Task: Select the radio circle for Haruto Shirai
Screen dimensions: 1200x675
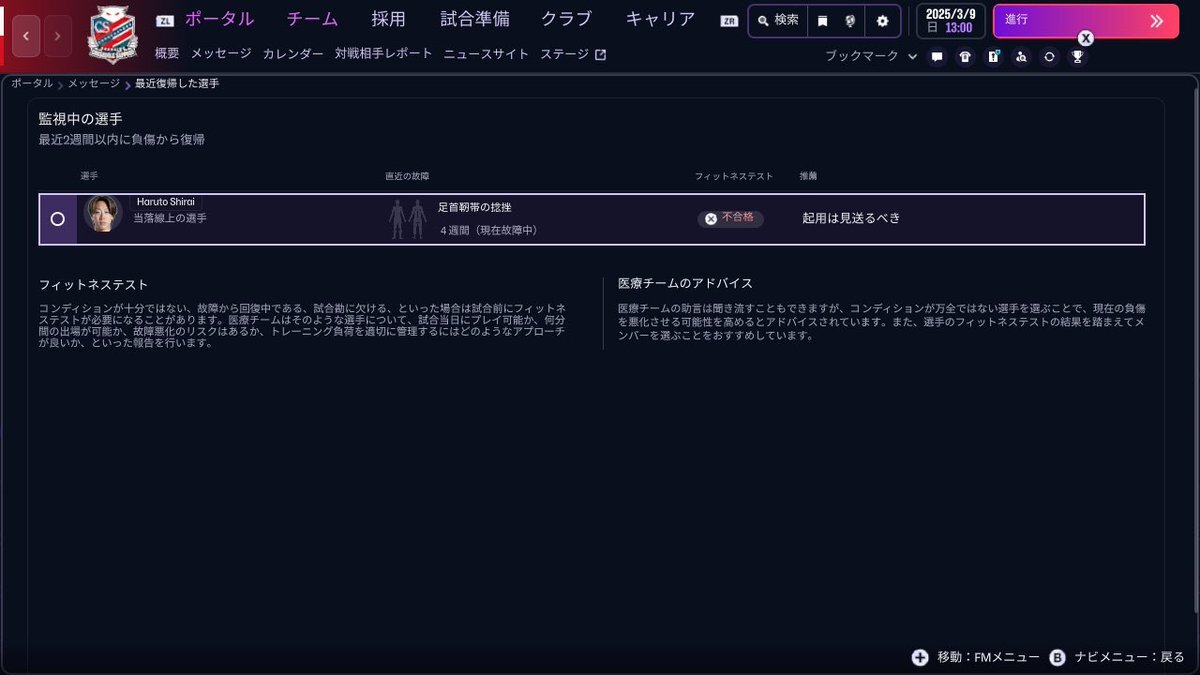Action: [57, 219]
